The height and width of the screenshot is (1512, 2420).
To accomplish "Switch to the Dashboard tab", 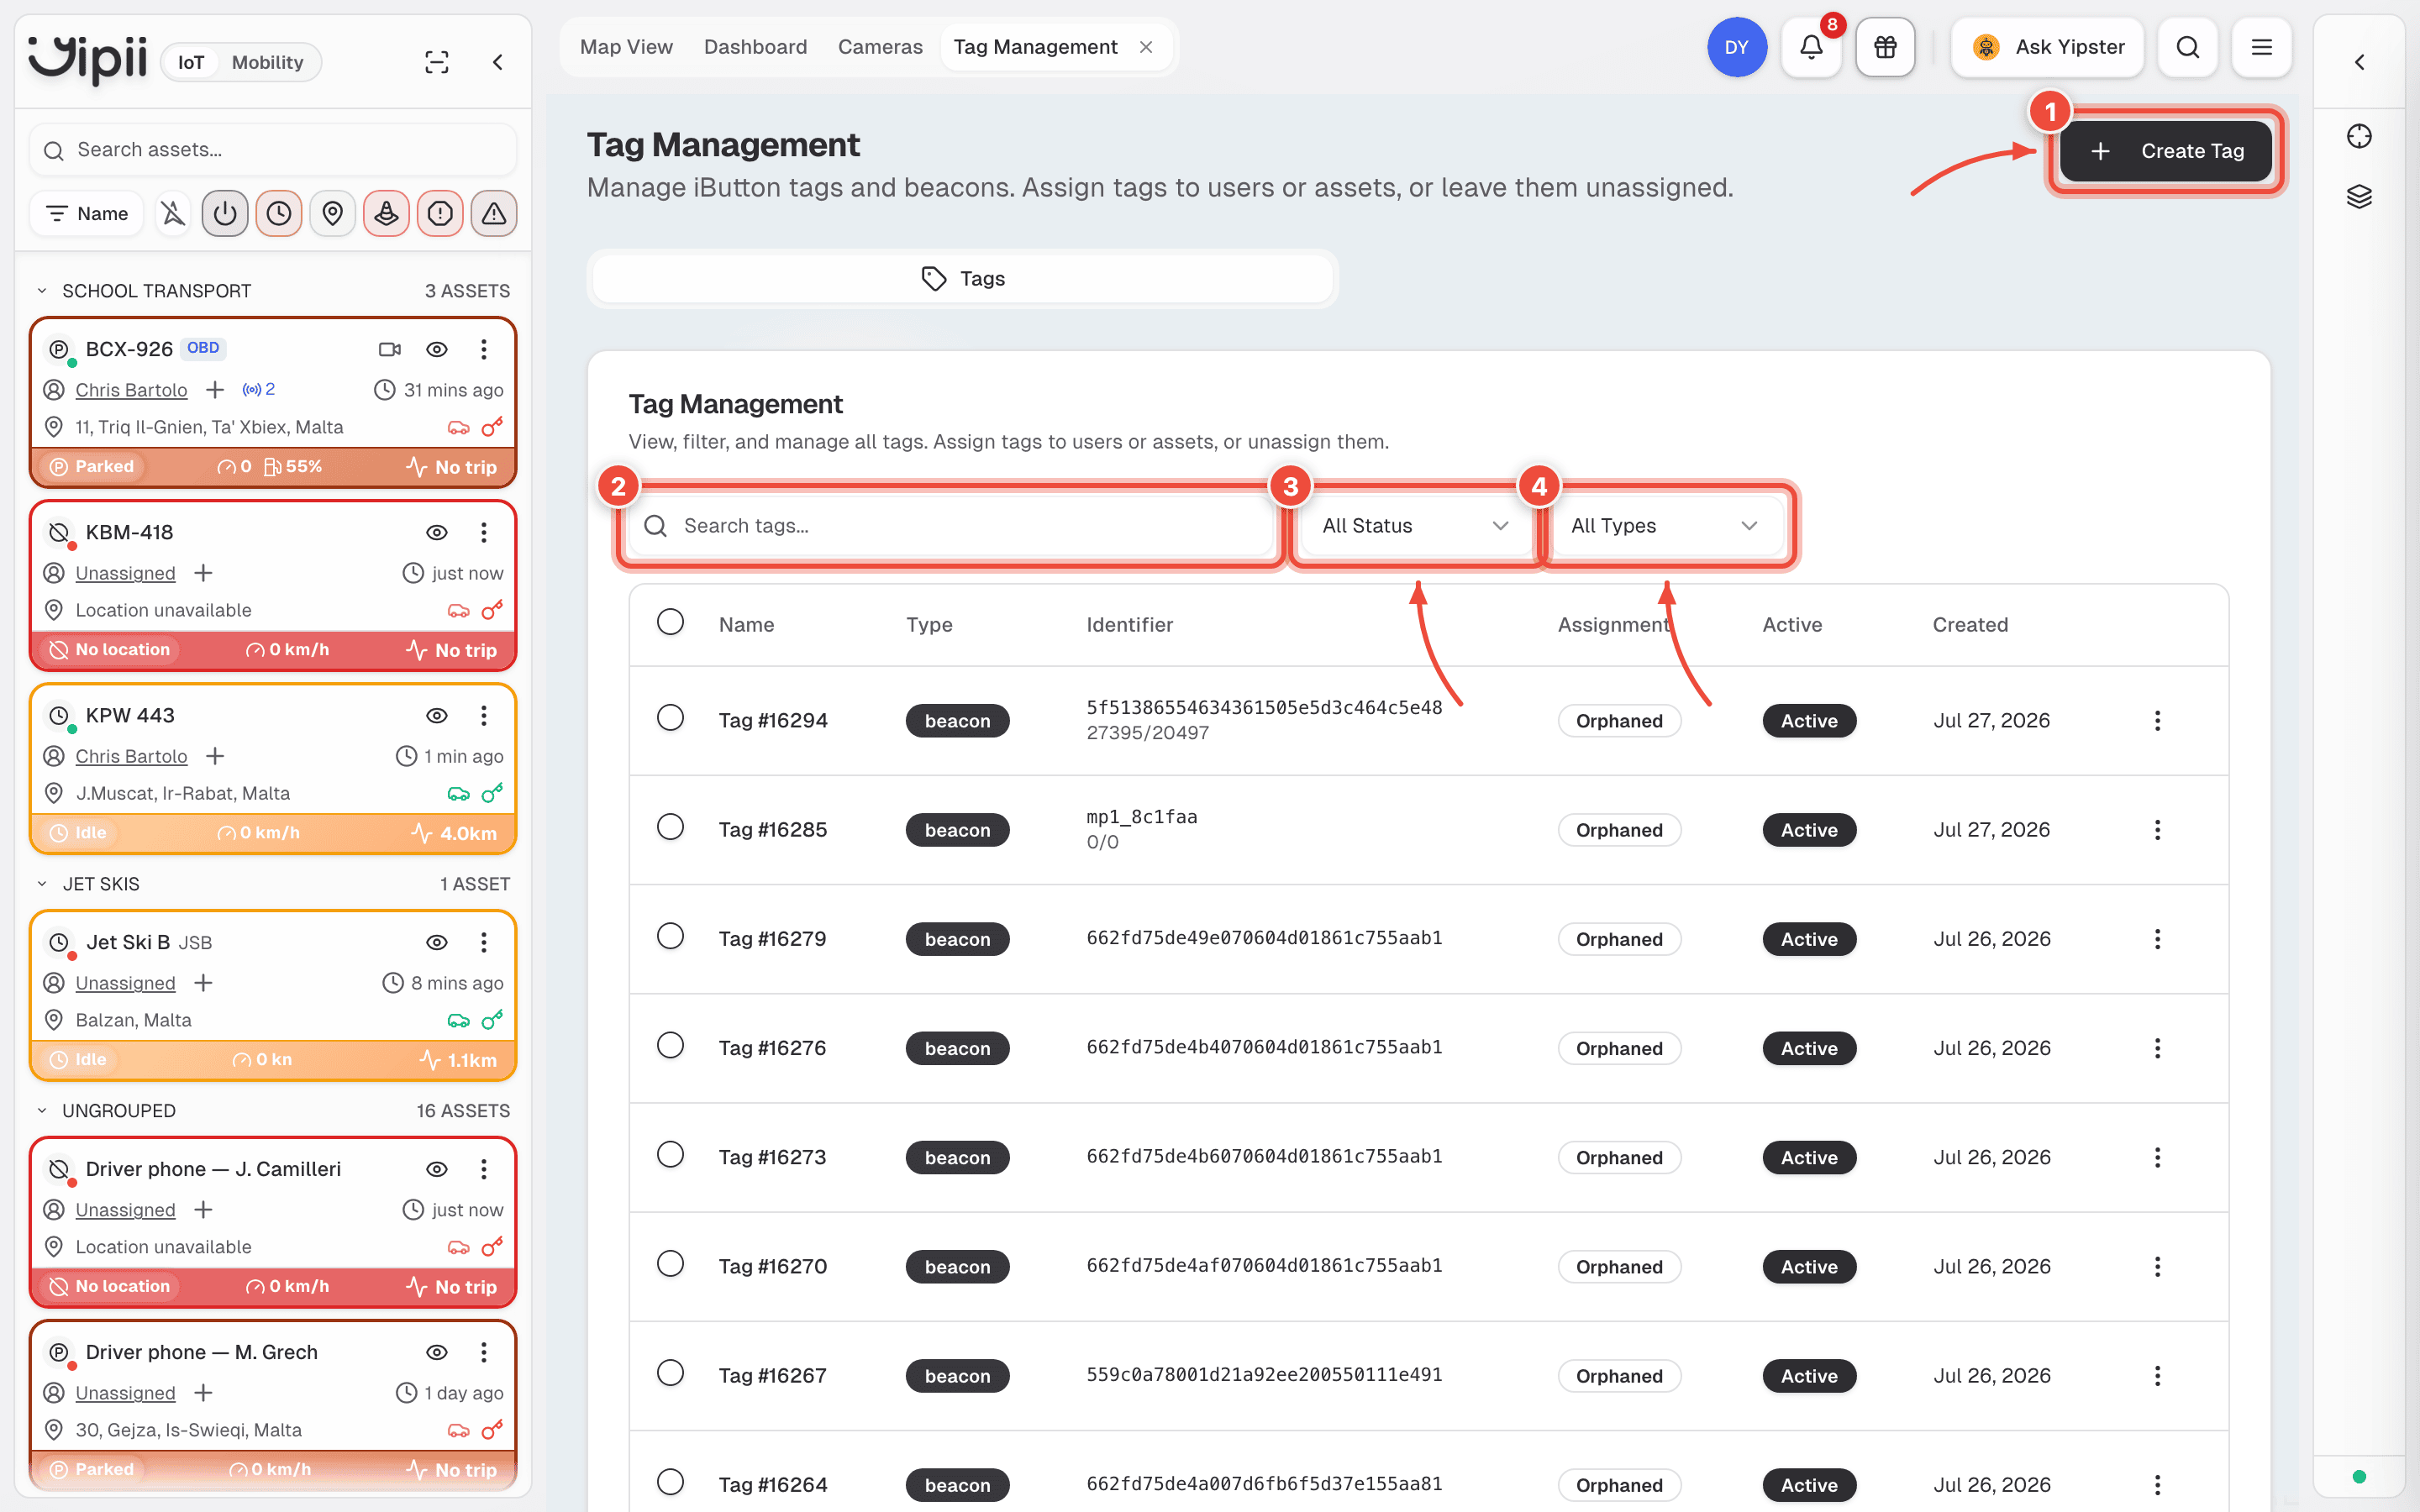I will pyautogui.click(x=755, y=47).
